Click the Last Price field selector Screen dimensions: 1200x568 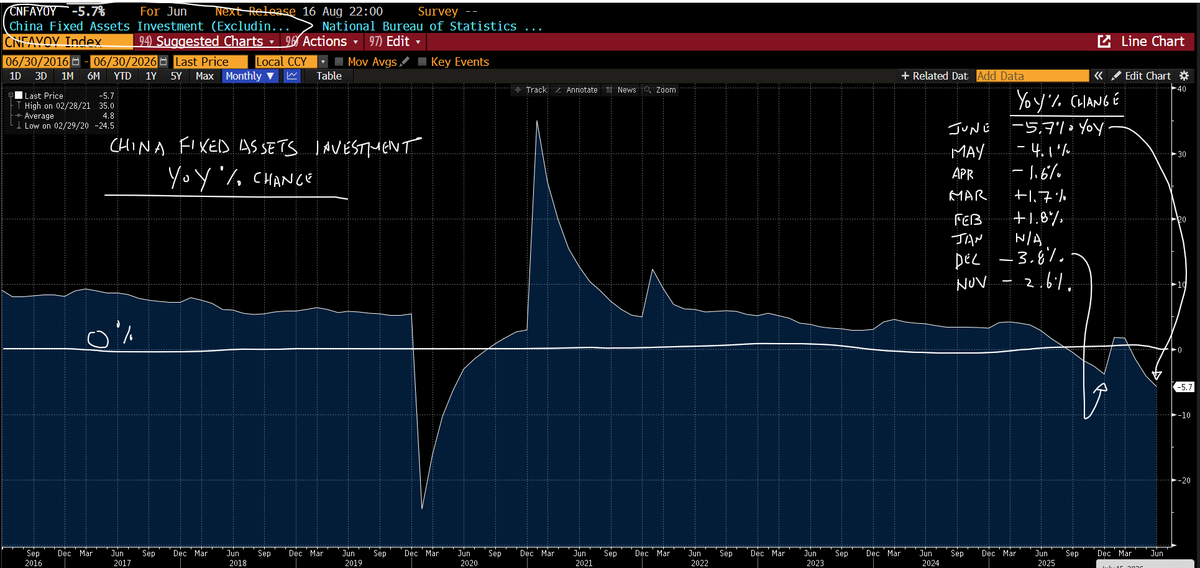[210, 62]
